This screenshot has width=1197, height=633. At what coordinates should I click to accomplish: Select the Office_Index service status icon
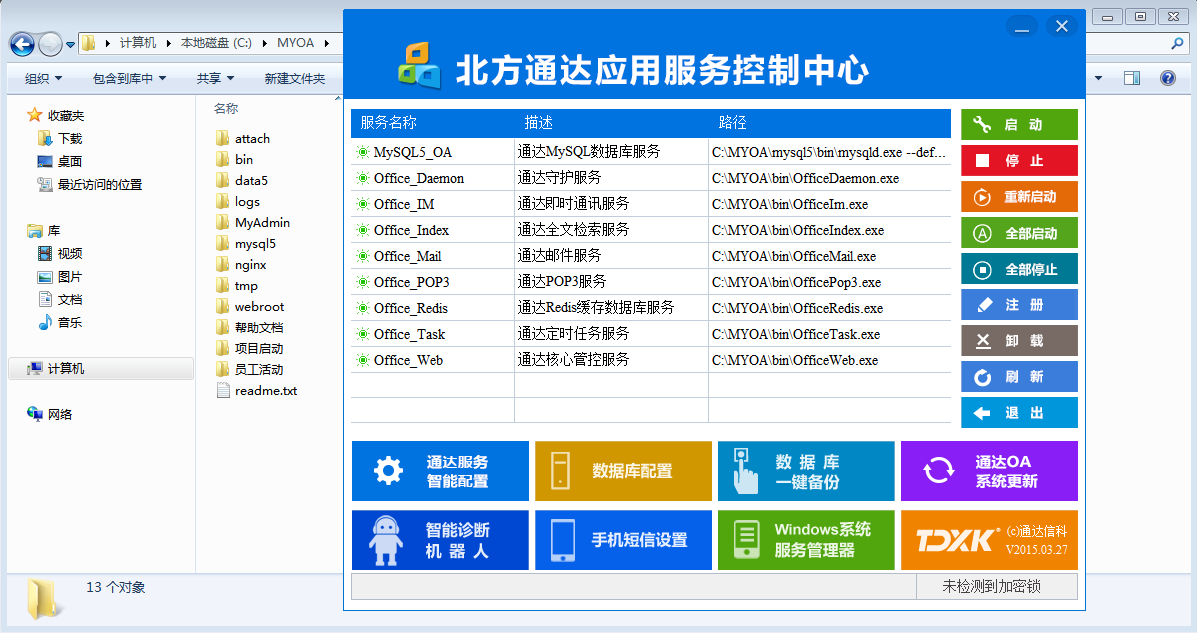(x=363, y=230)
